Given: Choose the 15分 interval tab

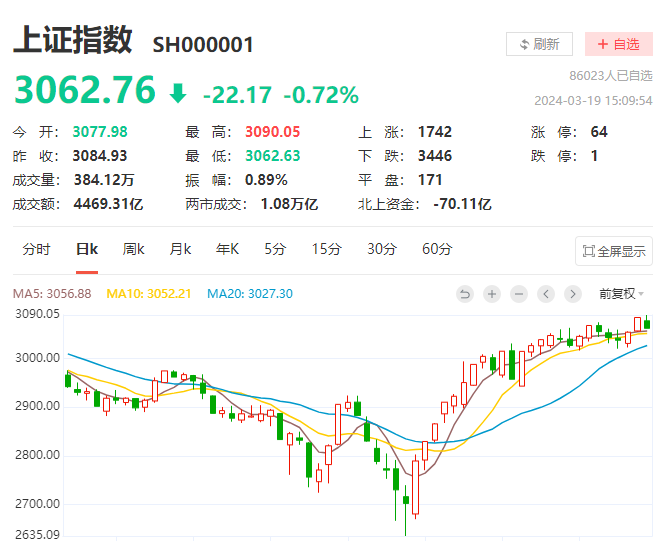Looking at the screenshot, I should tap(326, 249).
